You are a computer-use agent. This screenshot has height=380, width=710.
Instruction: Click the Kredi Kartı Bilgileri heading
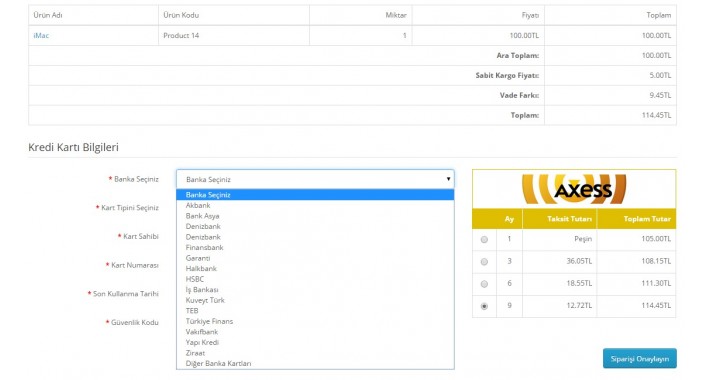point(73,147)
